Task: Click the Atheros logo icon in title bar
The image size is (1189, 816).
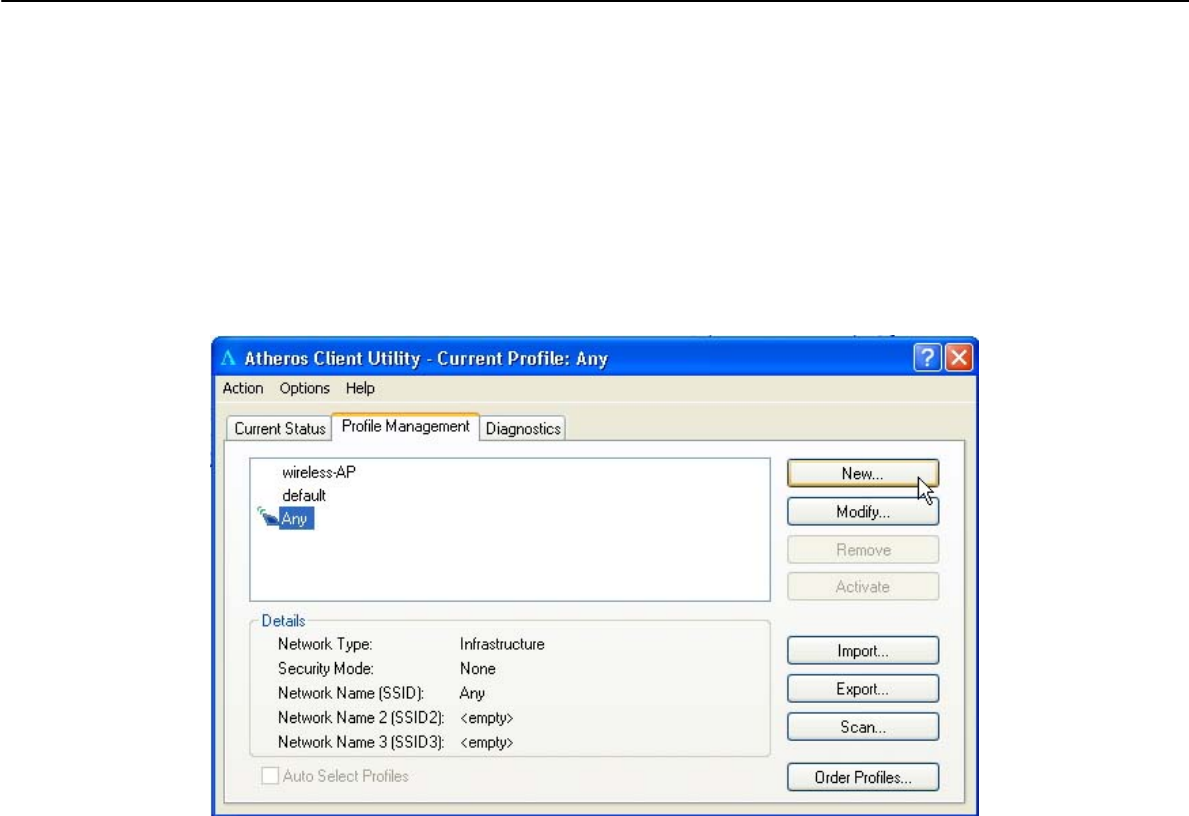Action: pyautogui.click(x=228, y=358)
